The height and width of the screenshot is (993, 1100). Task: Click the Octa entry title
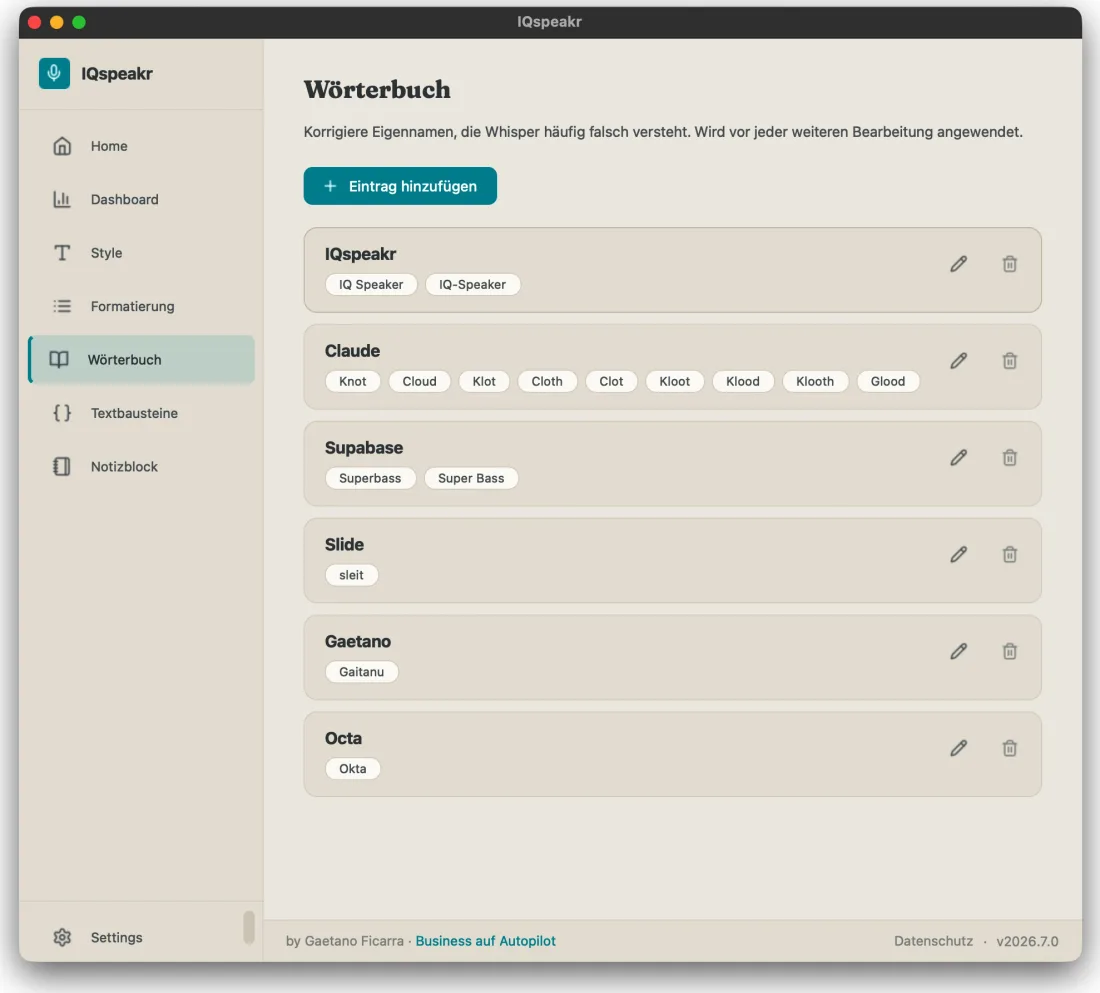343,738
